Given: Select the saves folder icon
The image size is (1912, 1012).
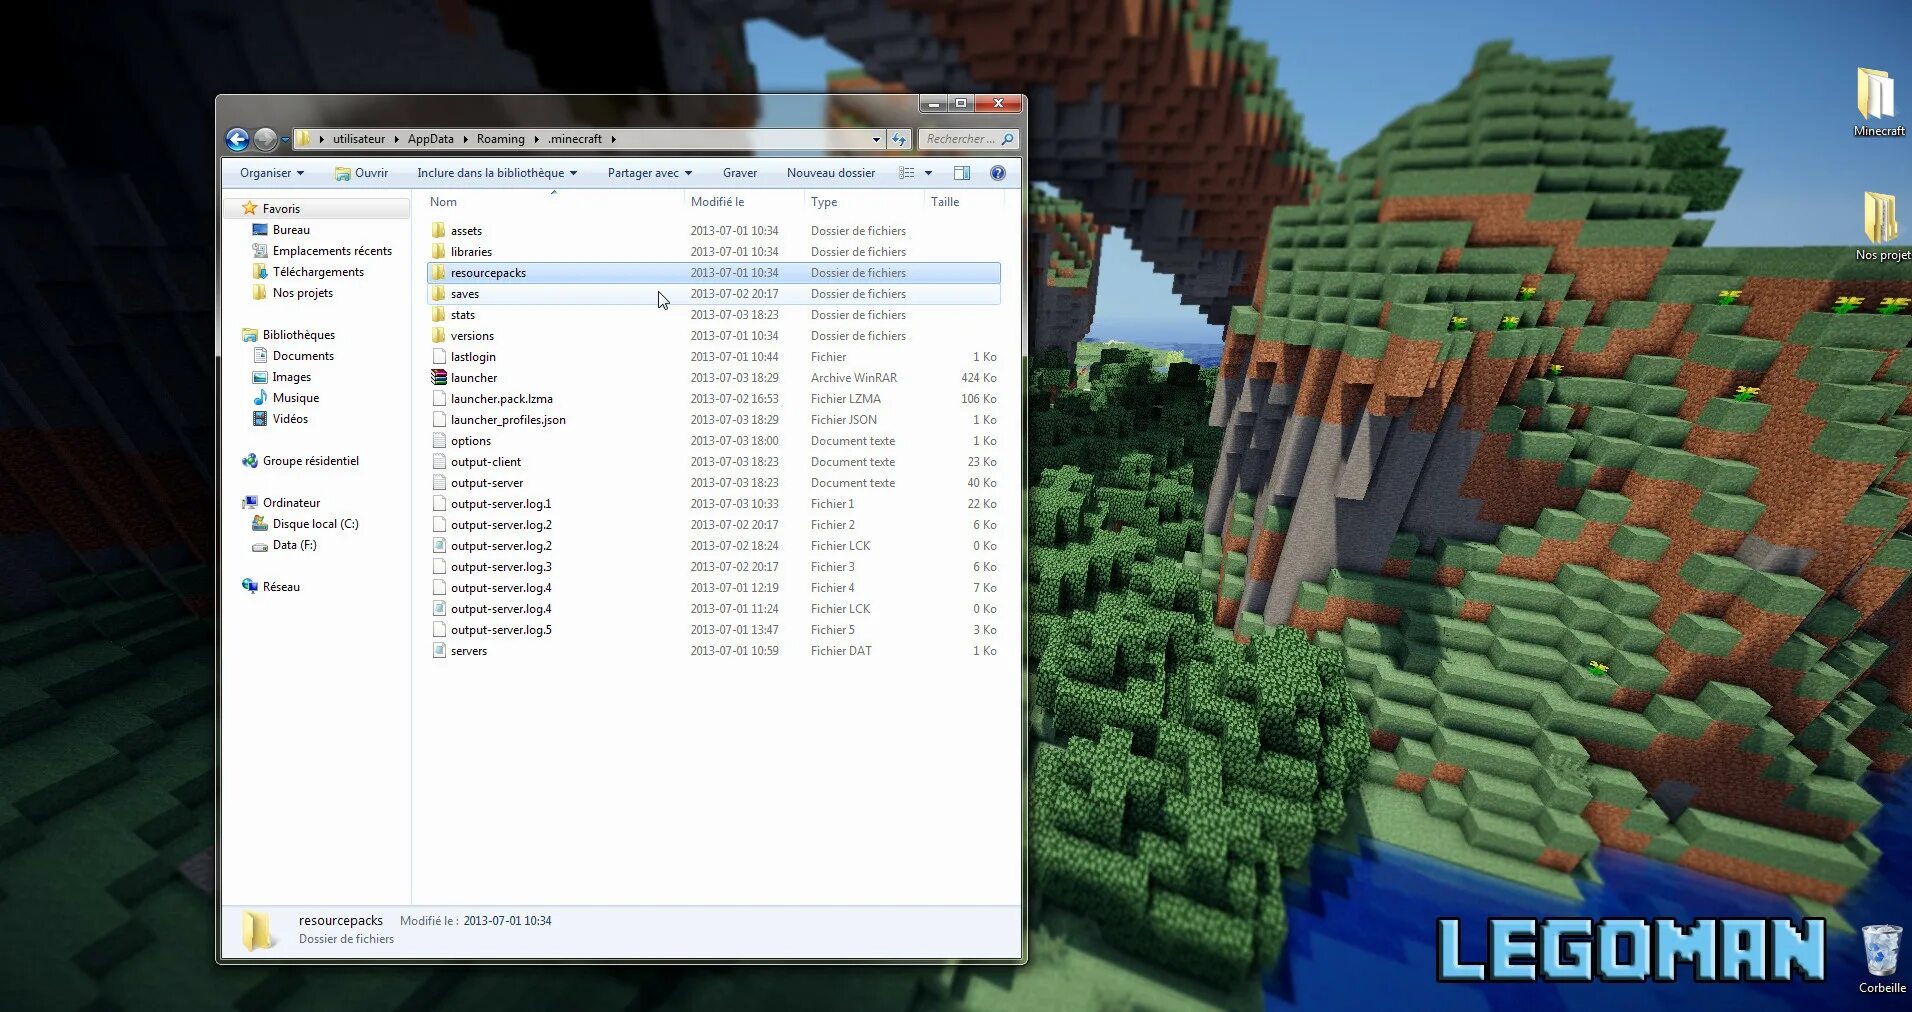Looking at the screenshot, I should 438,293.
